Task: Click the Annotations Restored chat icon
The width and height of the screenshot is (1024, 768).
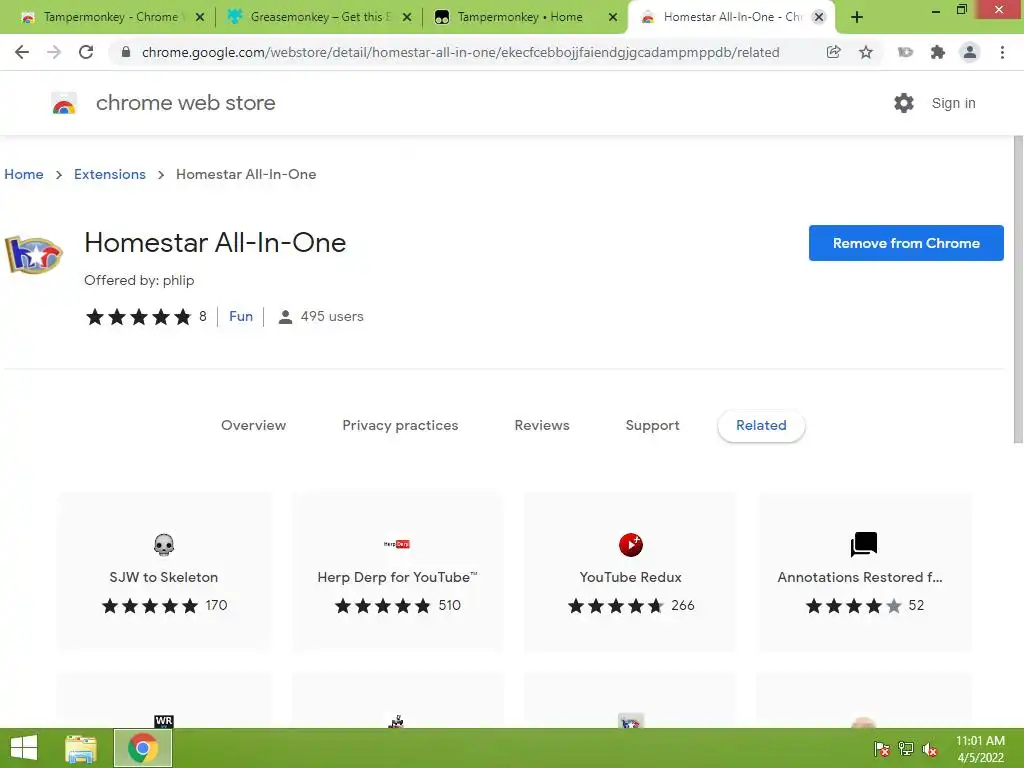Action: 863,545
